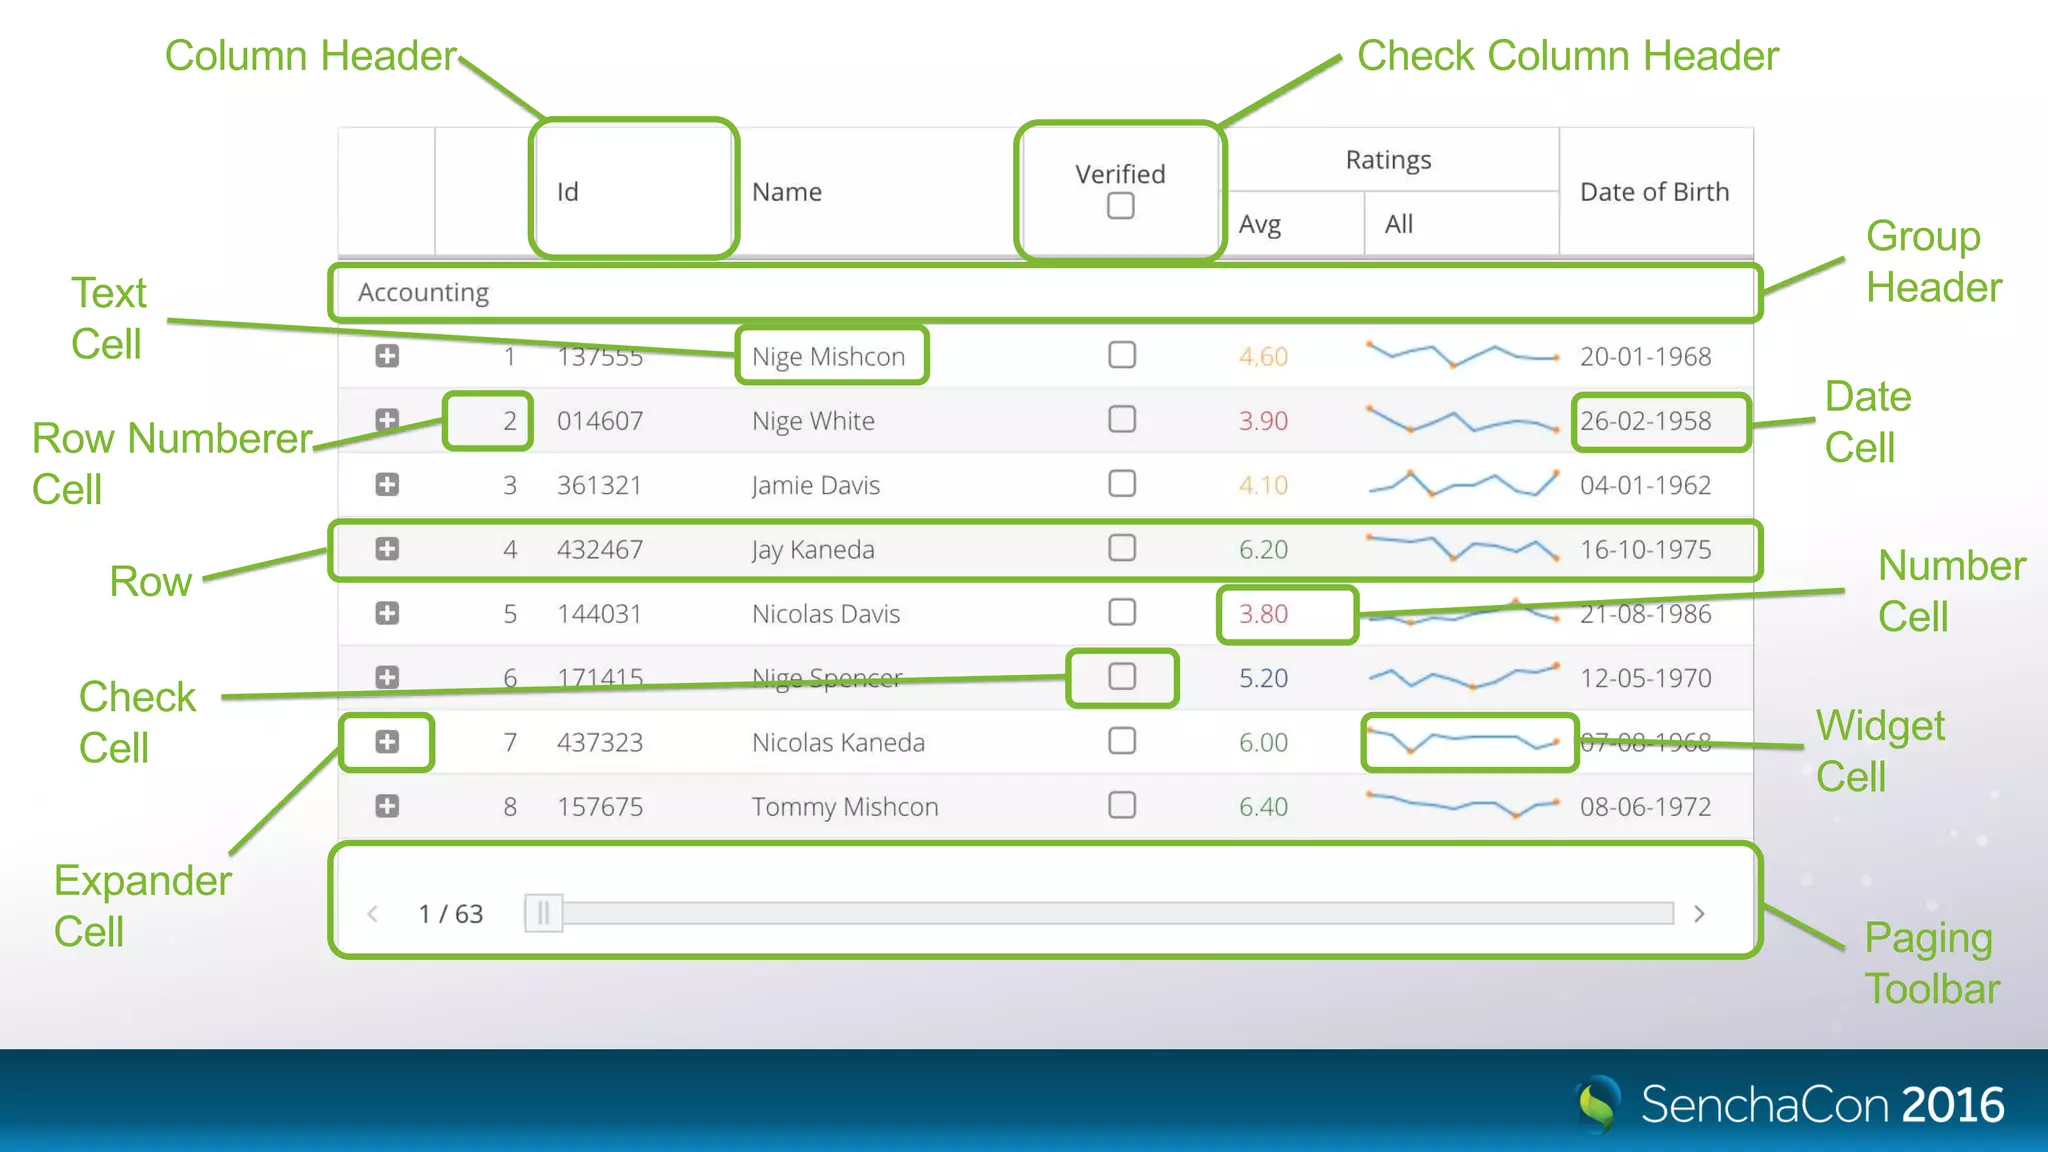
Task: Select the name cell Jamie Davis
Action: coord(816,485)
